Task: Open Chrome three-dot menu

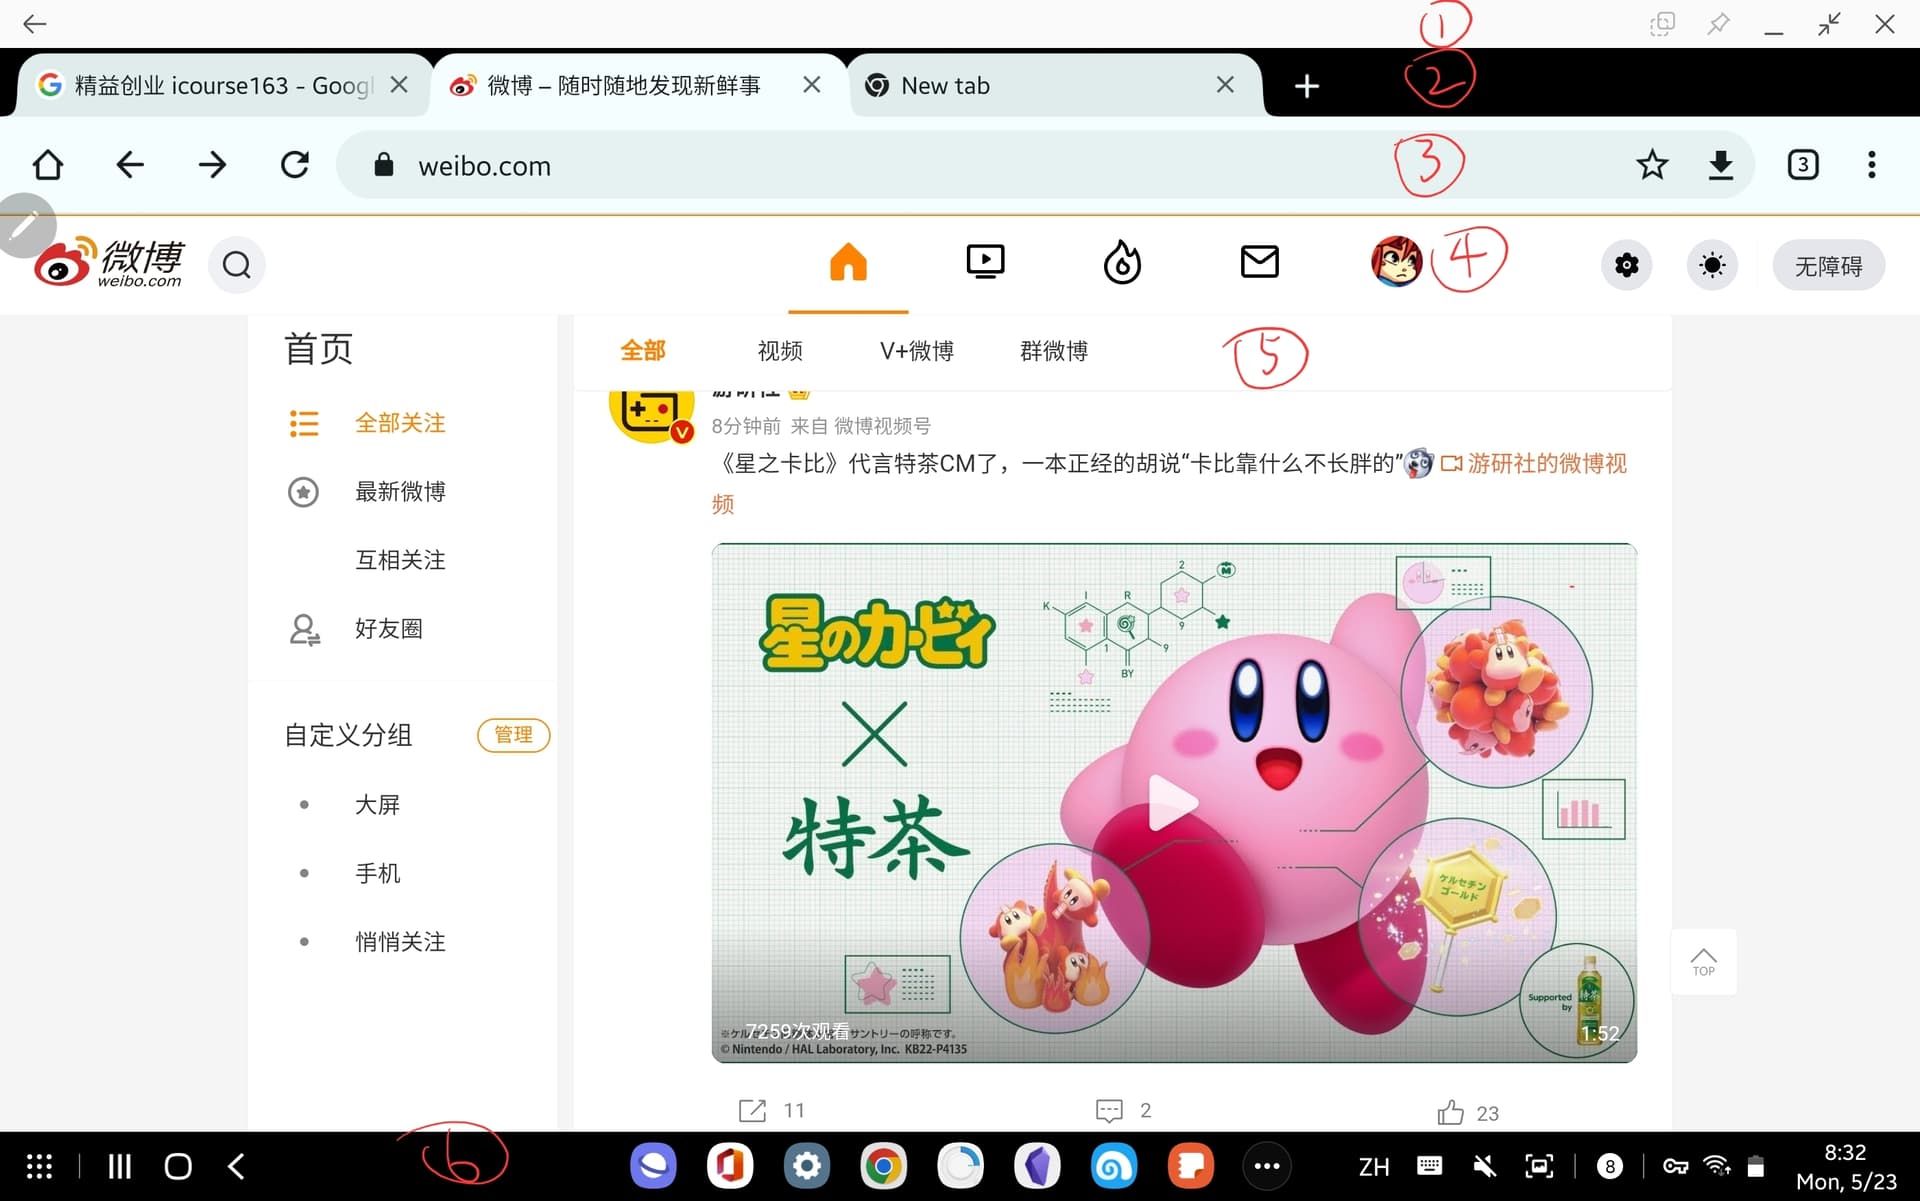Action: pos(1871,165)
